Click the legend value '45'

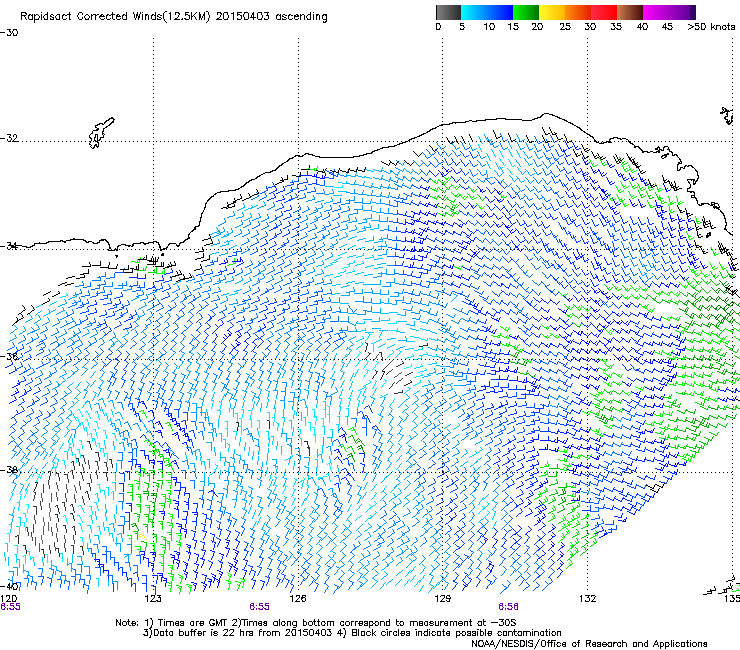[667, 27]
